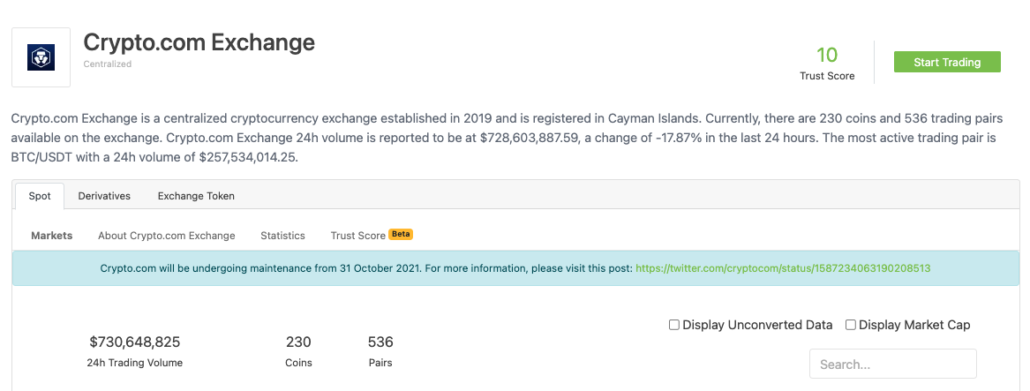Viewport: 1030px width, 391px height.
Task: Open the Statistics sub-tab
Action: click(x=282, y=235)
